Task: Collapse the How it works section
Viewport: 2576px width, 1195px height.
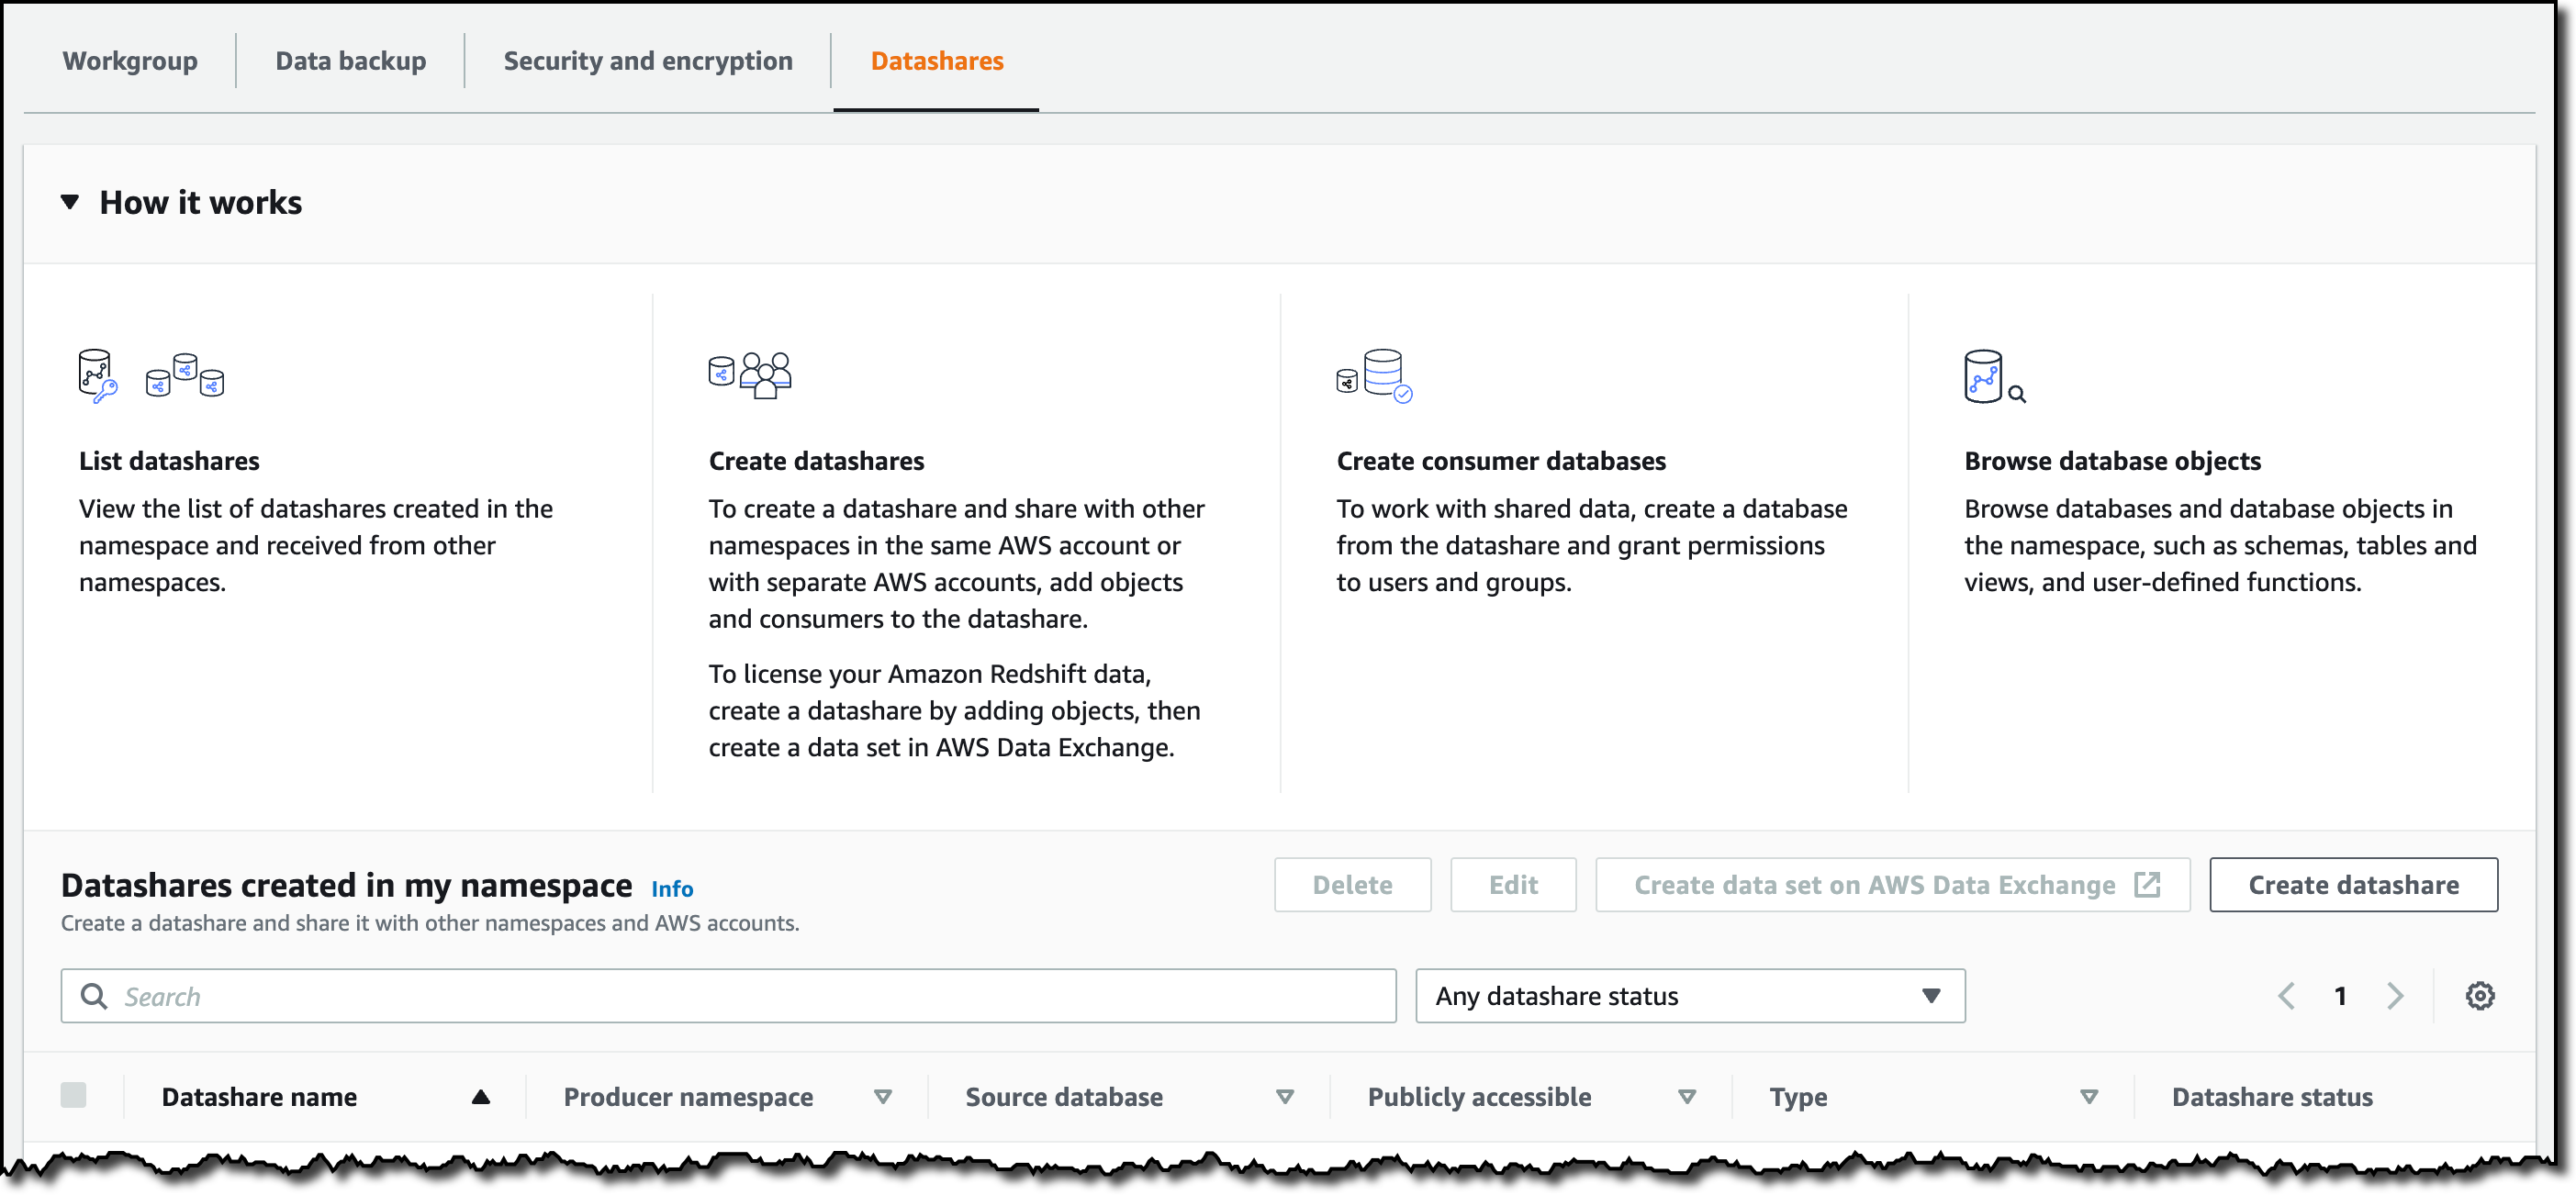Action: (70, 202)
